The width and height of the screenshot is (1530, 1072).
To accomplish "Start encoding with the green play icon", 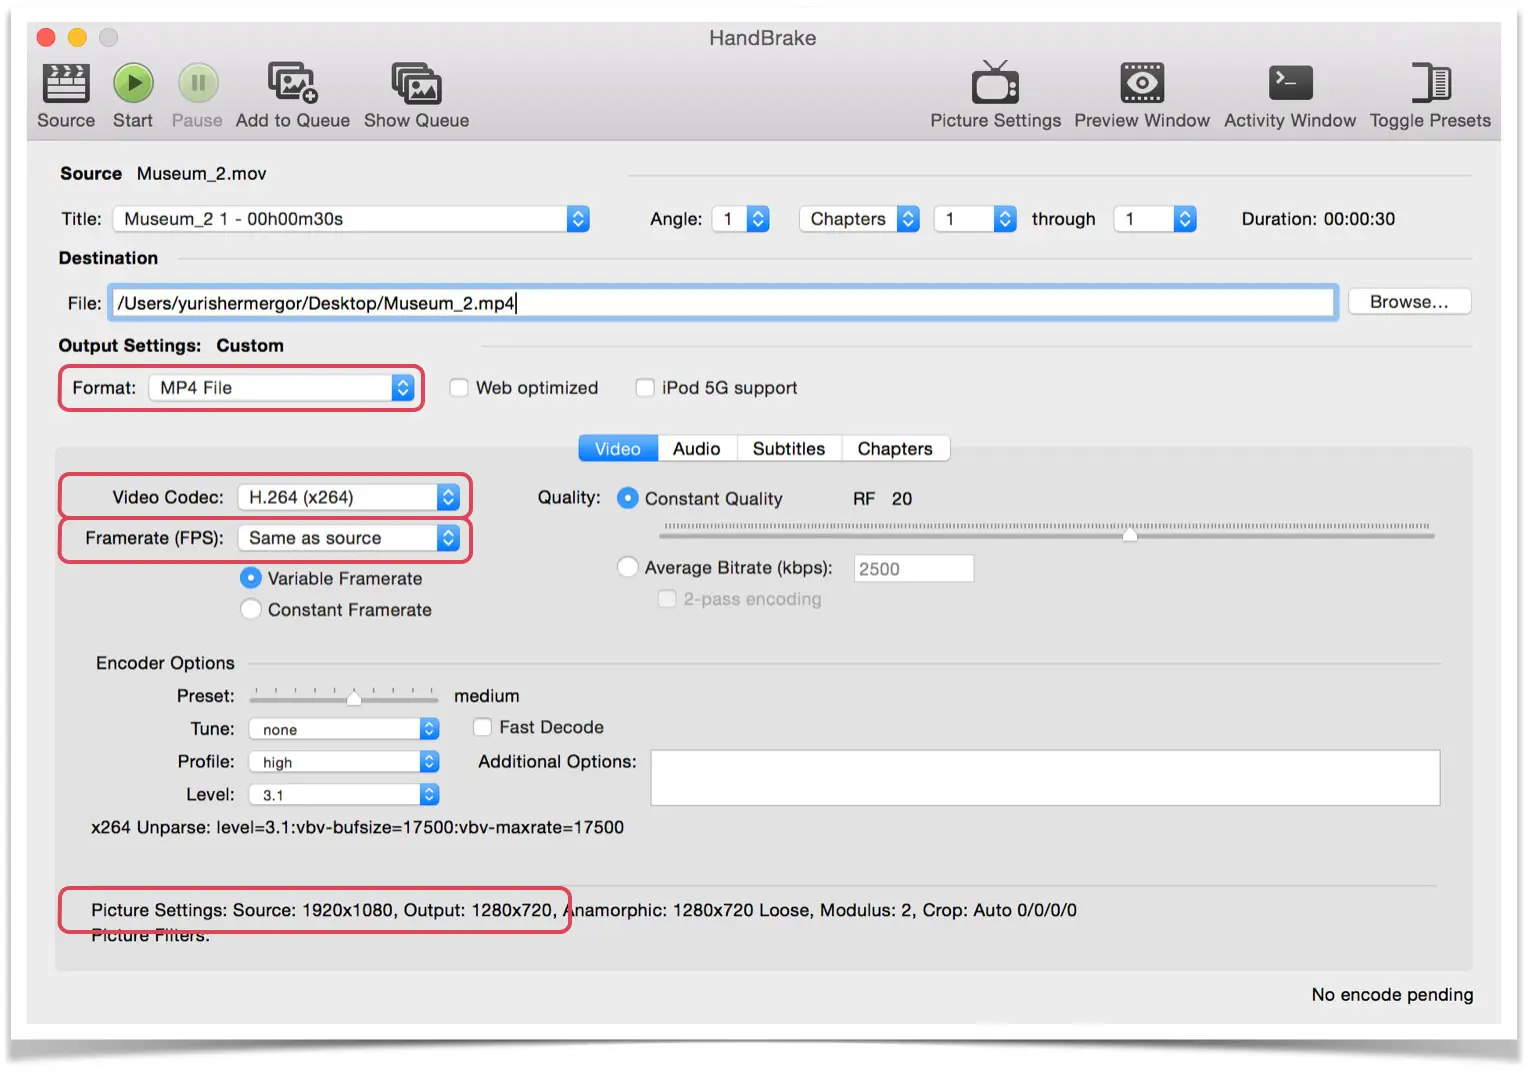I will [x=133, y=83].
